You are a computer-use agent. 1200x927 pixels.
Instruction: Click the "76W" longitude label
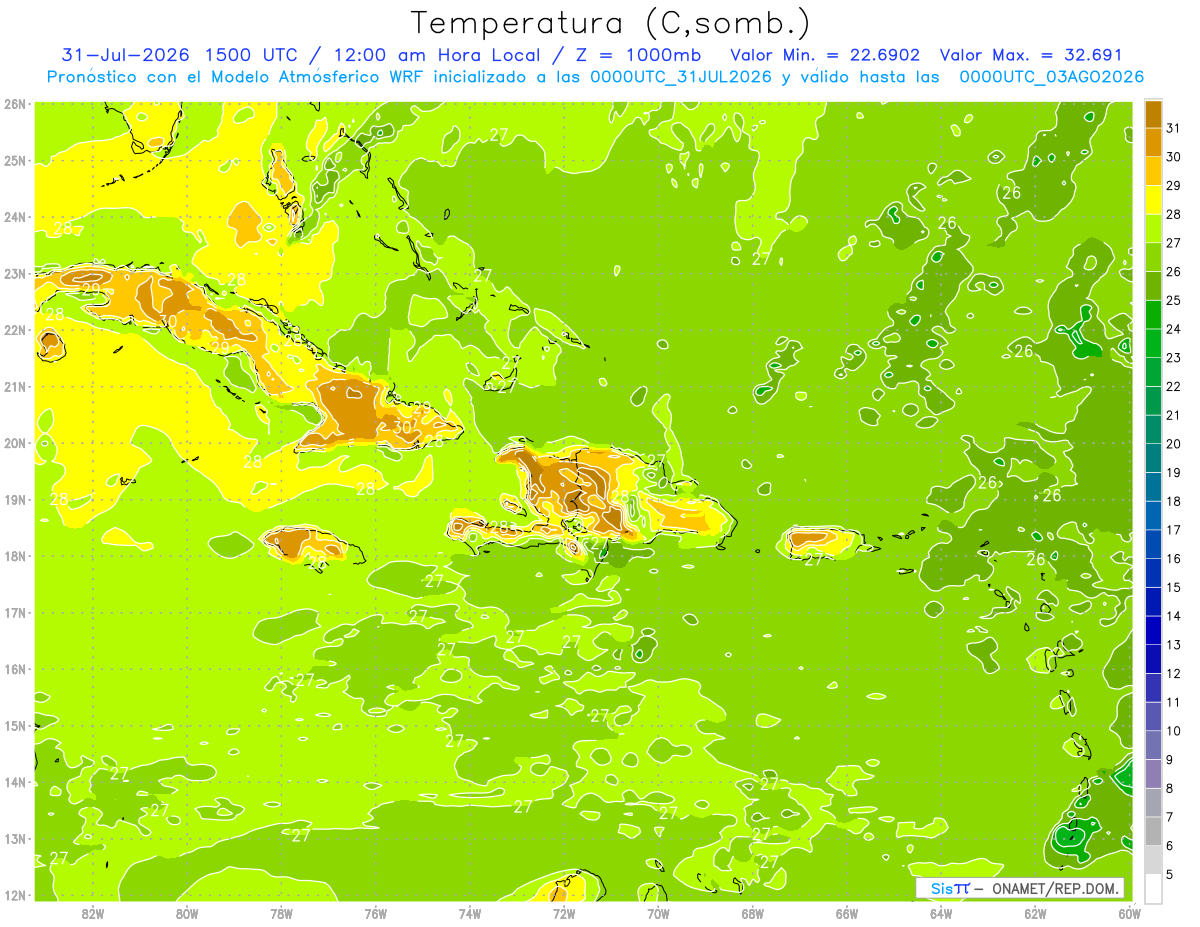point(375,913)
